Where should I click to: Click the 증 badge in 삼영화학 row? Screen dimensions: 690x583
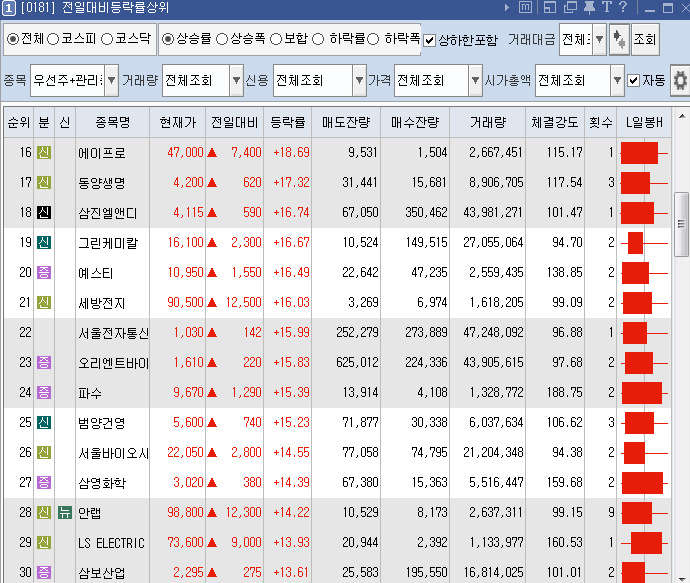tap(44, 483)
